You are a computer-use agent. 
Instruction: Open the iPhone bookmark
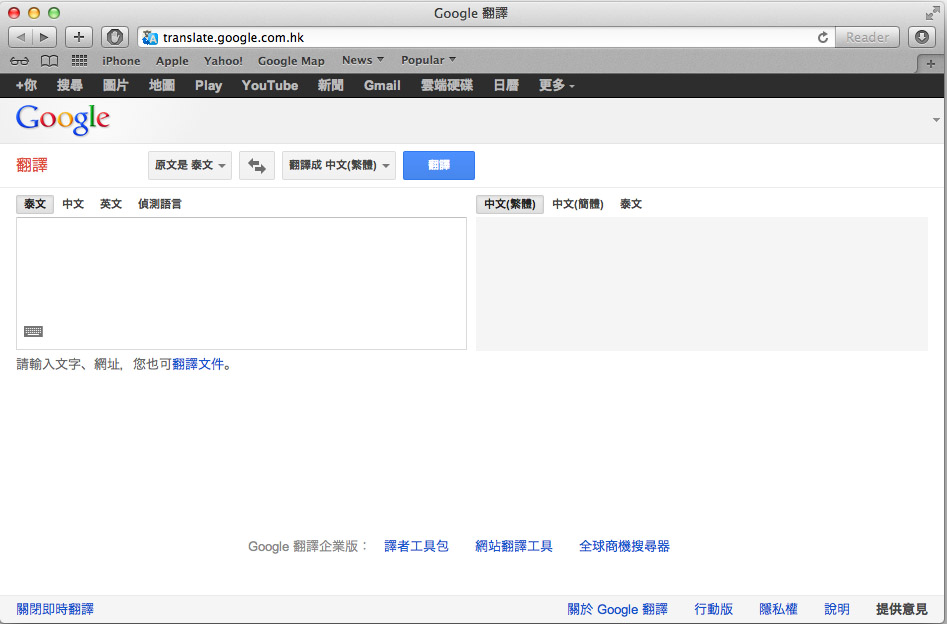click(x=121, y=61)
